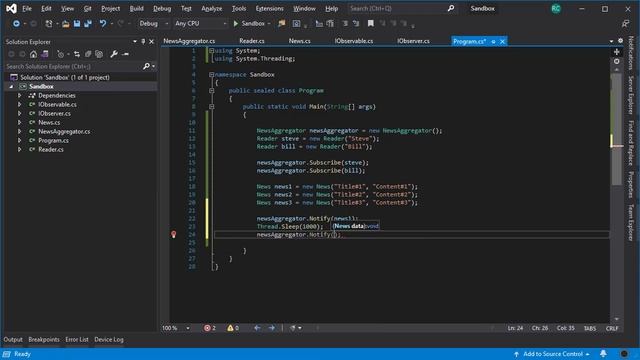
Task: Switch to the News.cs editor tab
Action: [x=300, y=41]
